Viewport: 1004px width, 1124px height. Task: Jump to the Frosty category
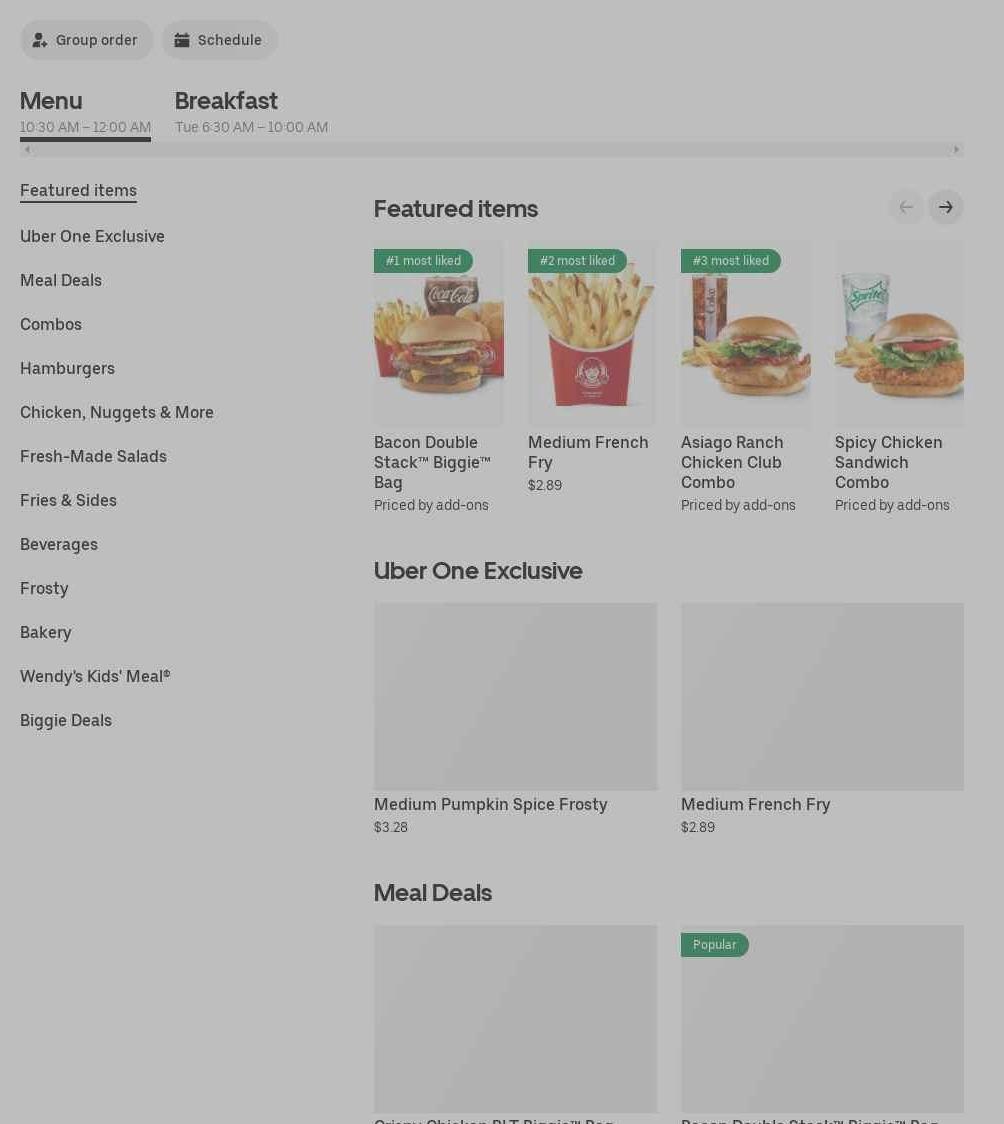tap(44, 589)
